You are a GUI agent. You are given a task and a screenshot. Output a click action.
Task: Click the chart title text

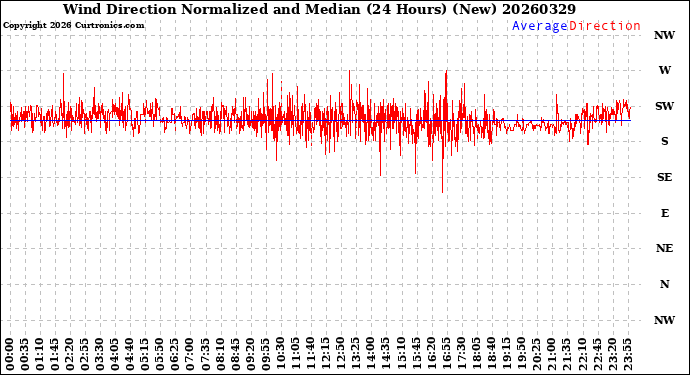[x=319, y=9]
